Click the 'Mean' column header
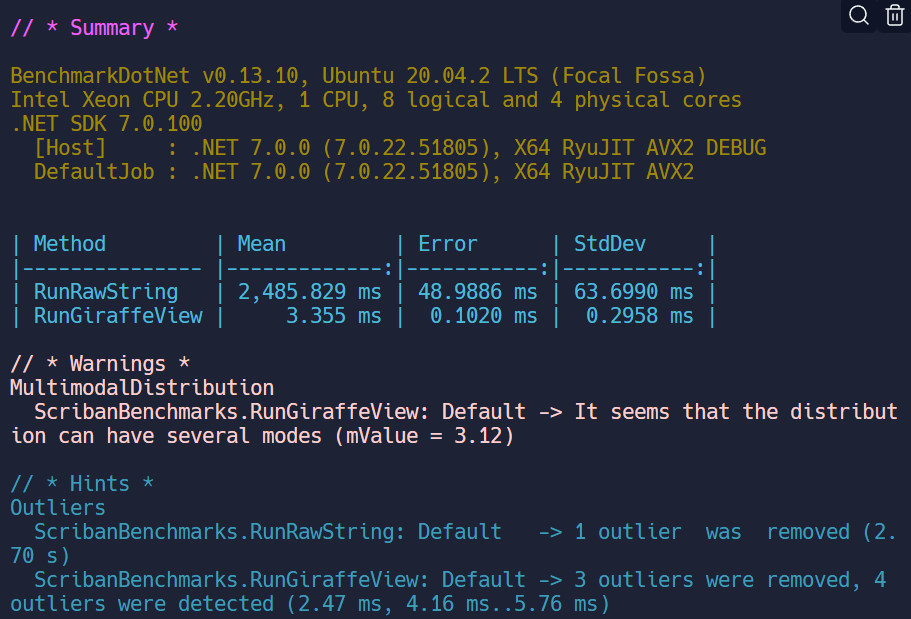The width and height of the screenshot is (911, 619). point(262,244)
